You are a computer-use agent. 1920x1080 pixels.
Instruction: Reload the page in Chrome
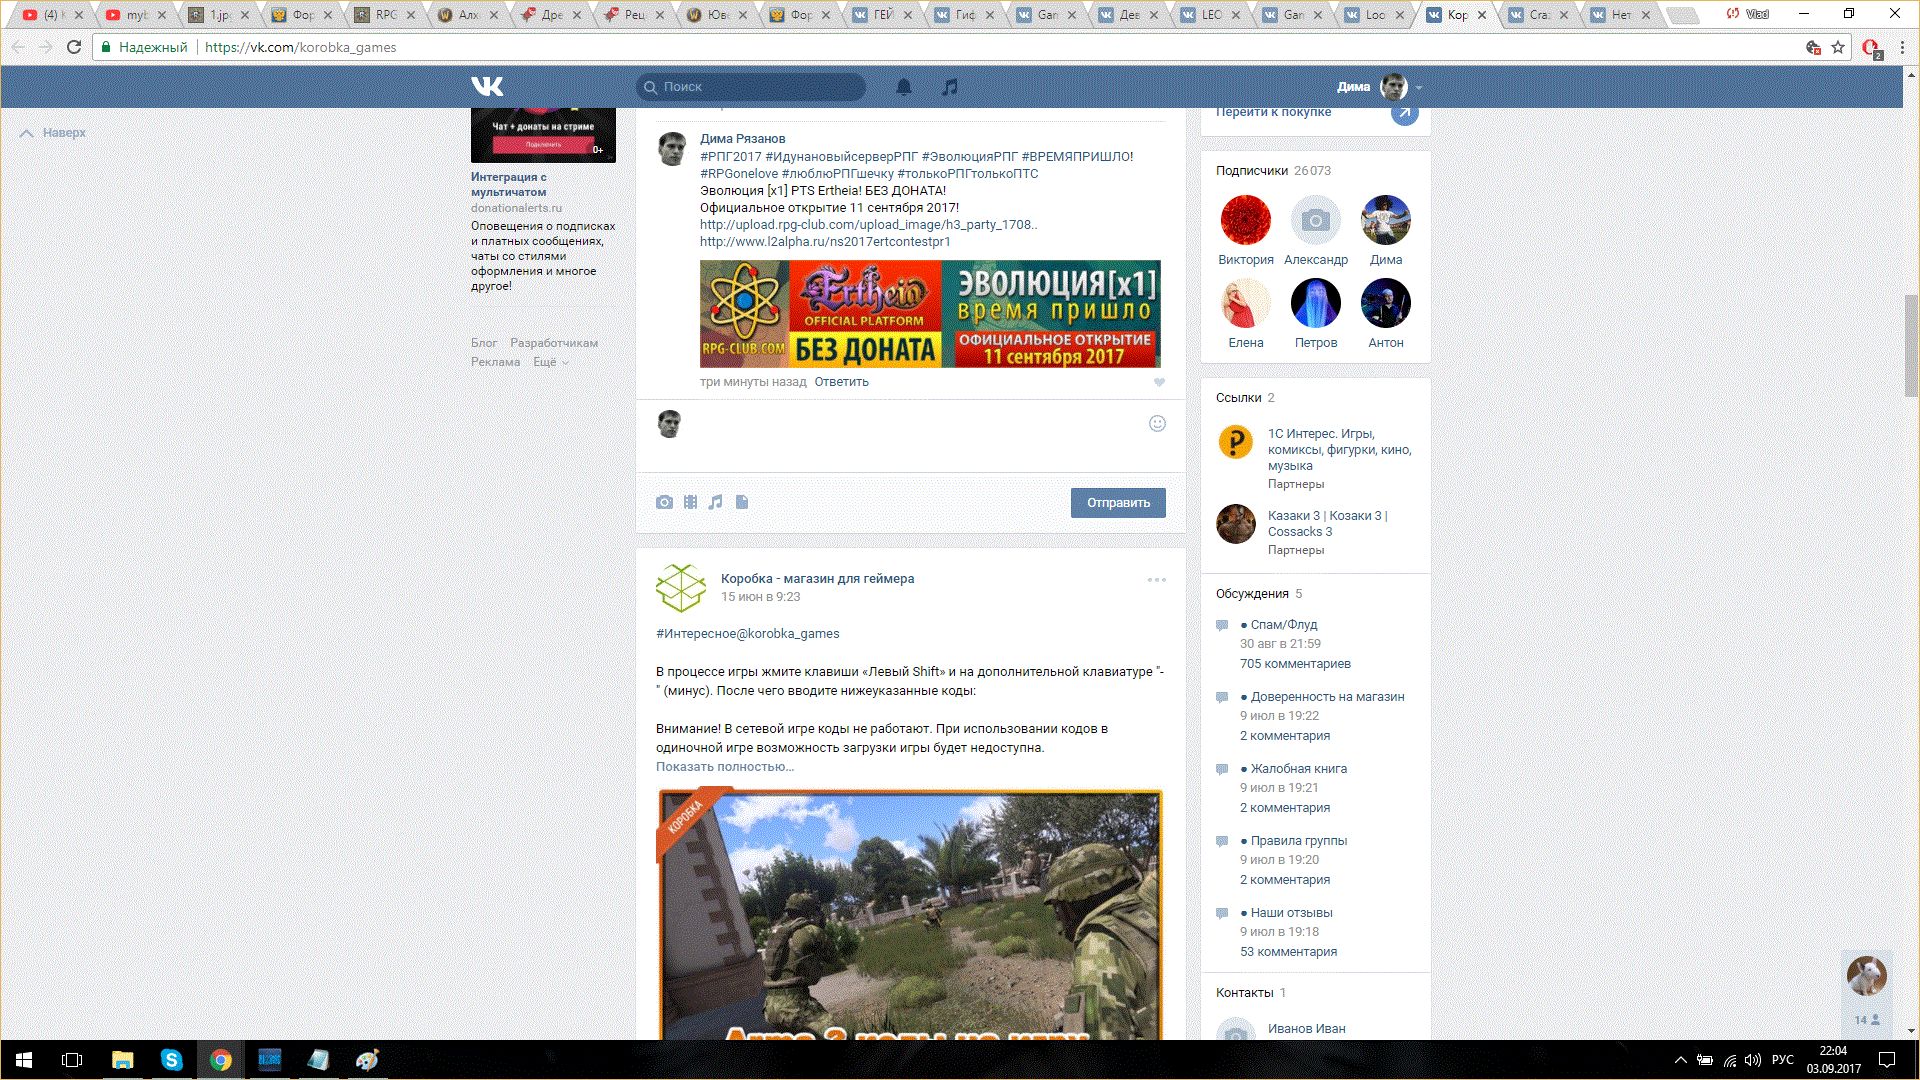click(x=74, y=47)
